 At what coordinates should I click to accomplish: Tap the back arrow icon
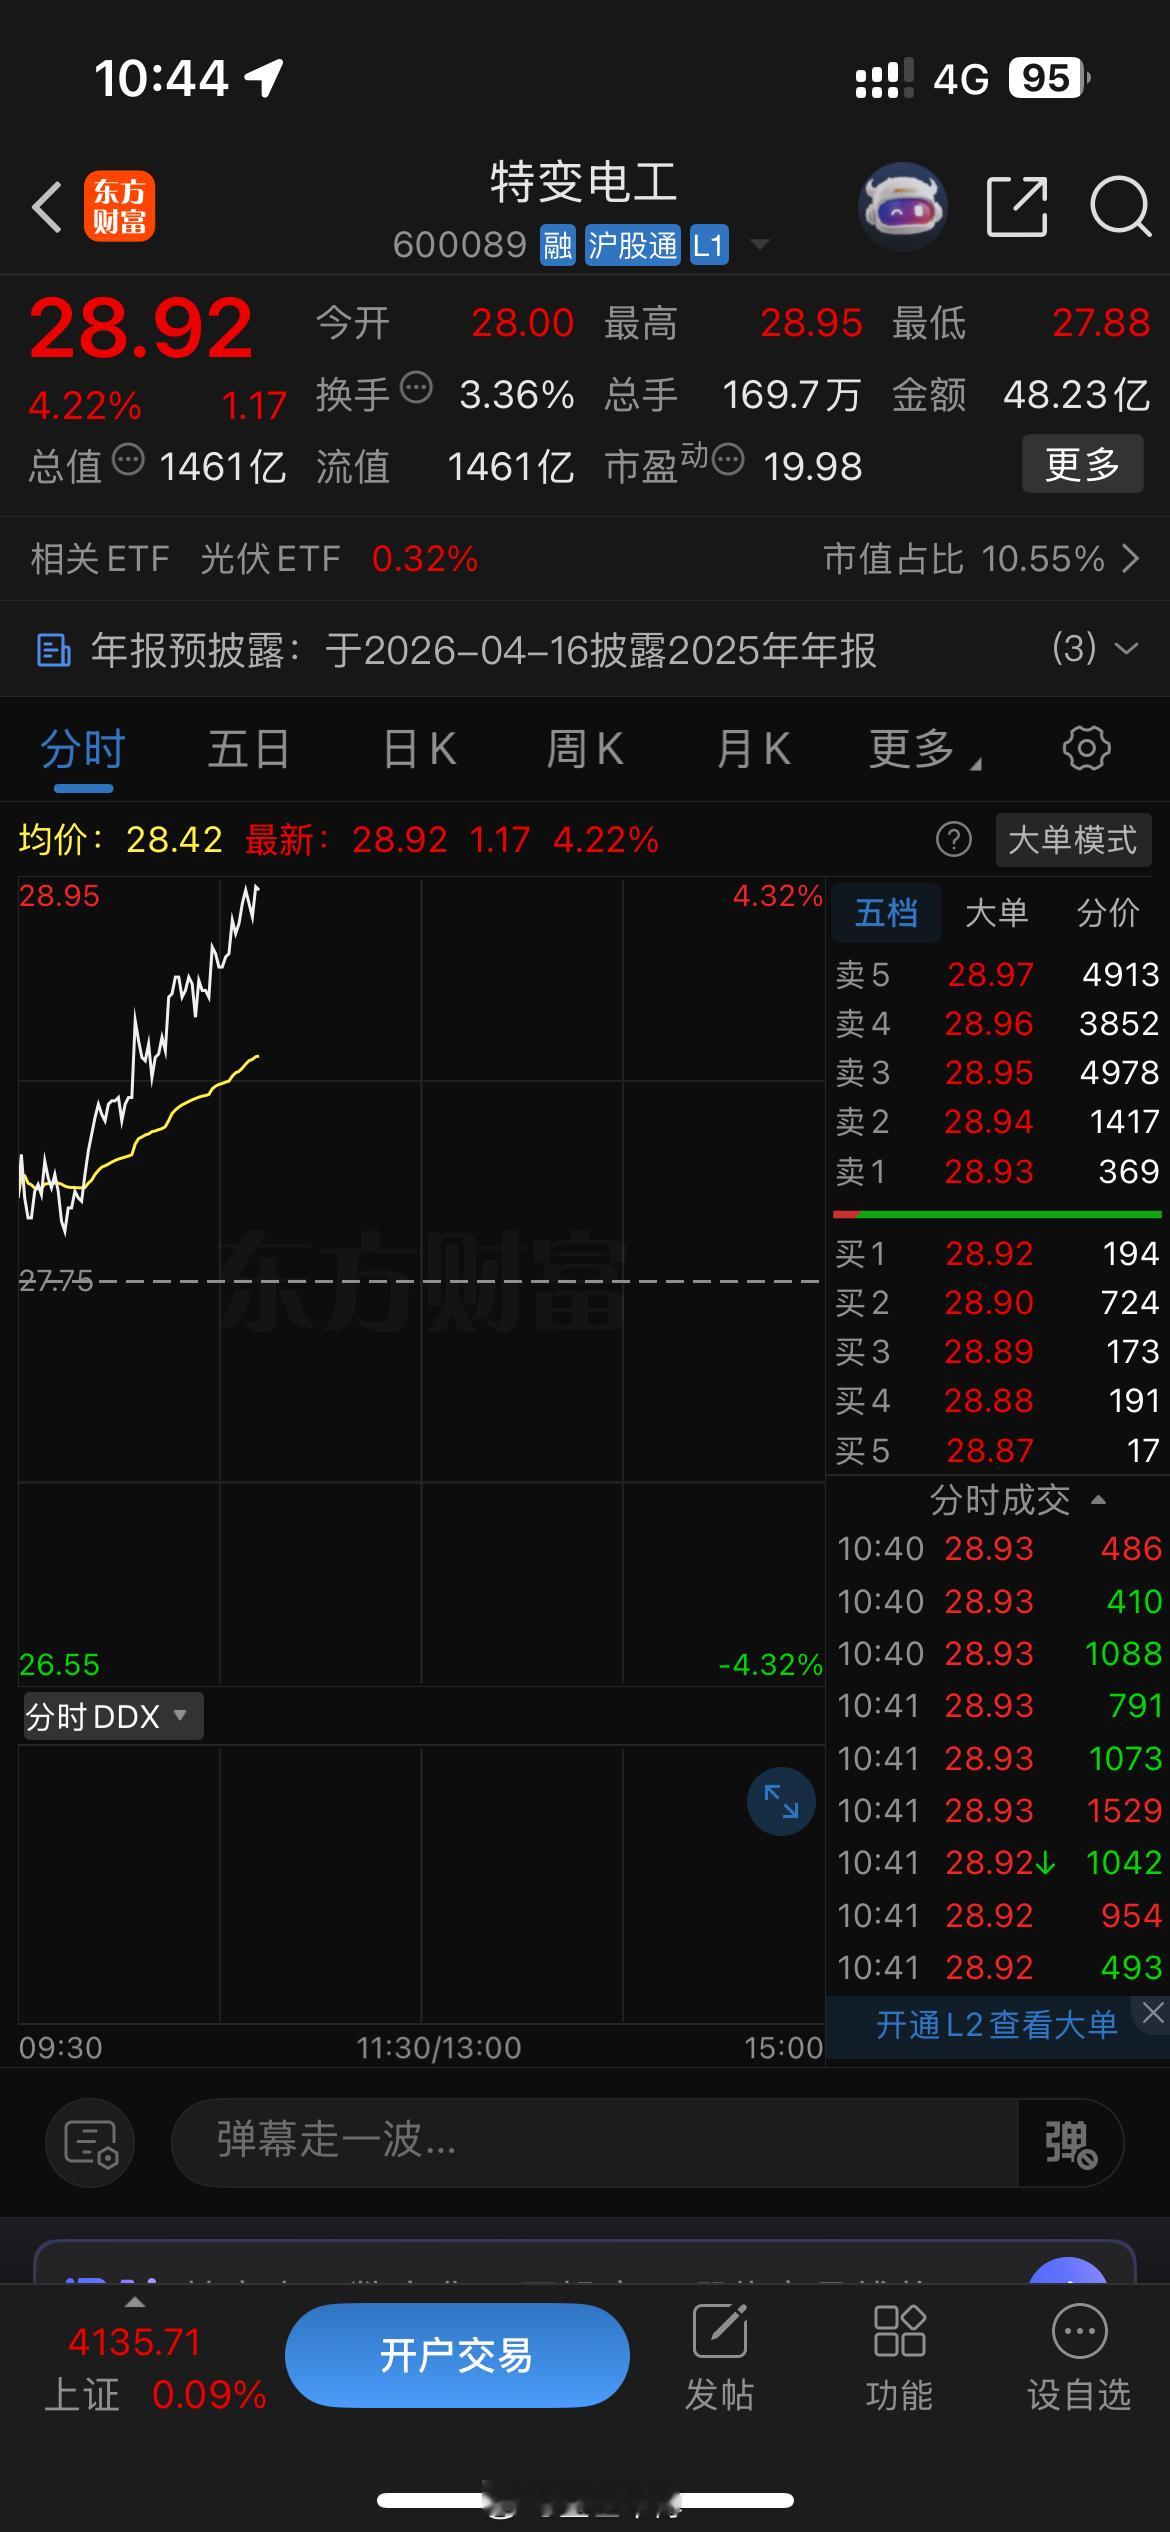(x=47, y=207)
